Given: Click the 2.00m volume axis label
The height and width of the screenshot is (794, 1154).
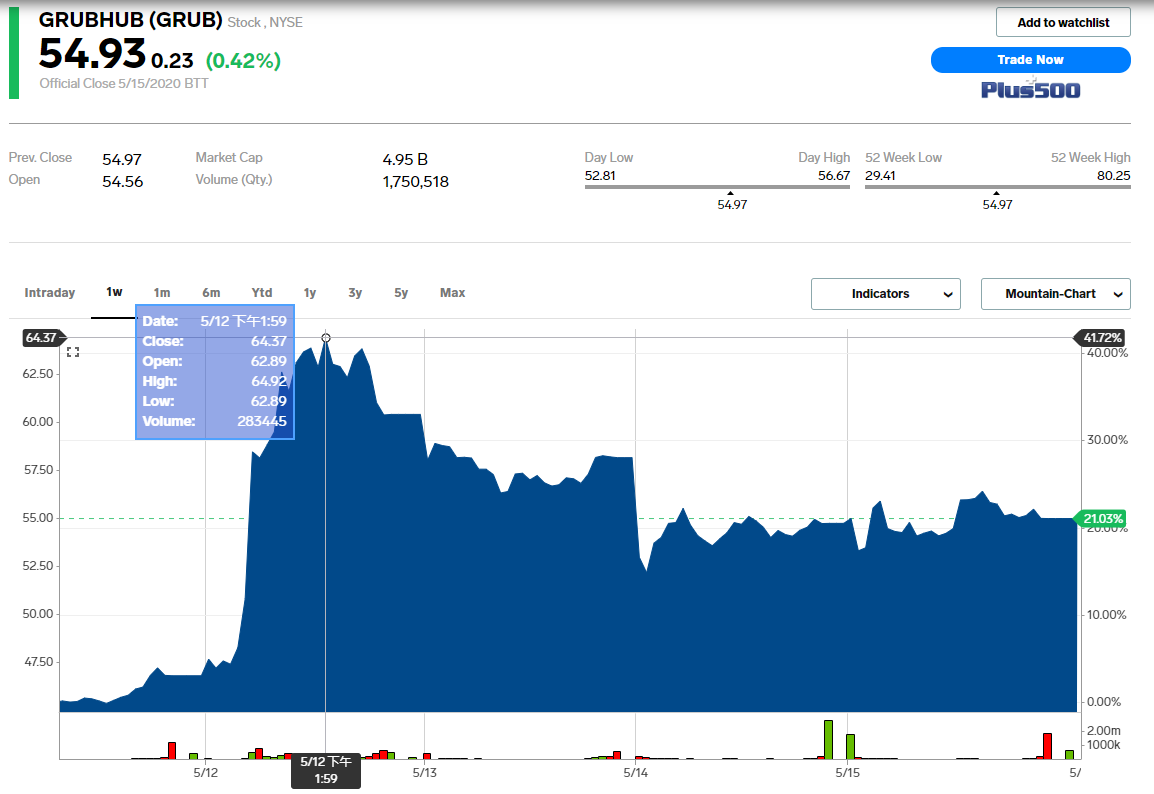Looking at the screenshot, I should coord(1104,731).
